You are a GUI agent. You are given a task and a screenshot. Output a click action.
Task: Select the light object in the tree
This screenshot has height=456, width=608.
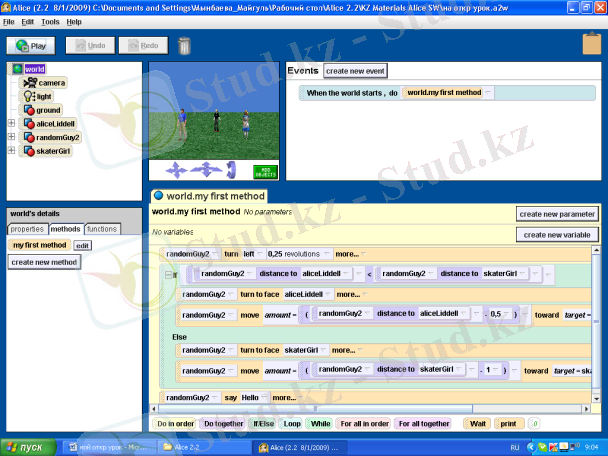point(44,96)
